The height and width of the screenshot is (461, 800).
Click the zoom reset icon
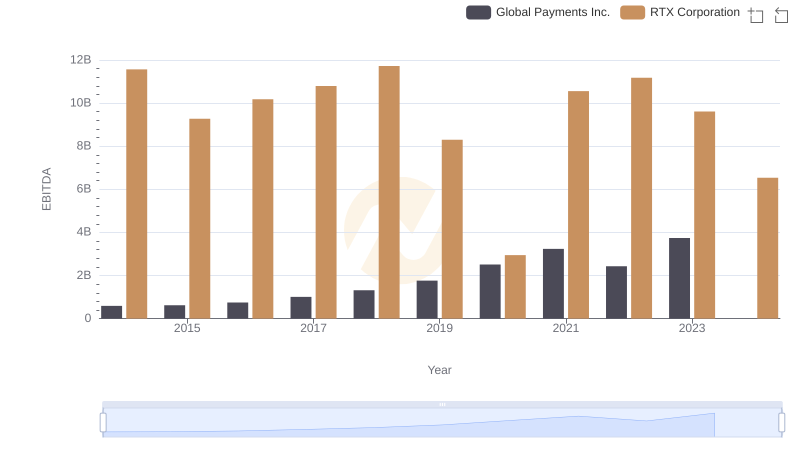pos(781,15)
